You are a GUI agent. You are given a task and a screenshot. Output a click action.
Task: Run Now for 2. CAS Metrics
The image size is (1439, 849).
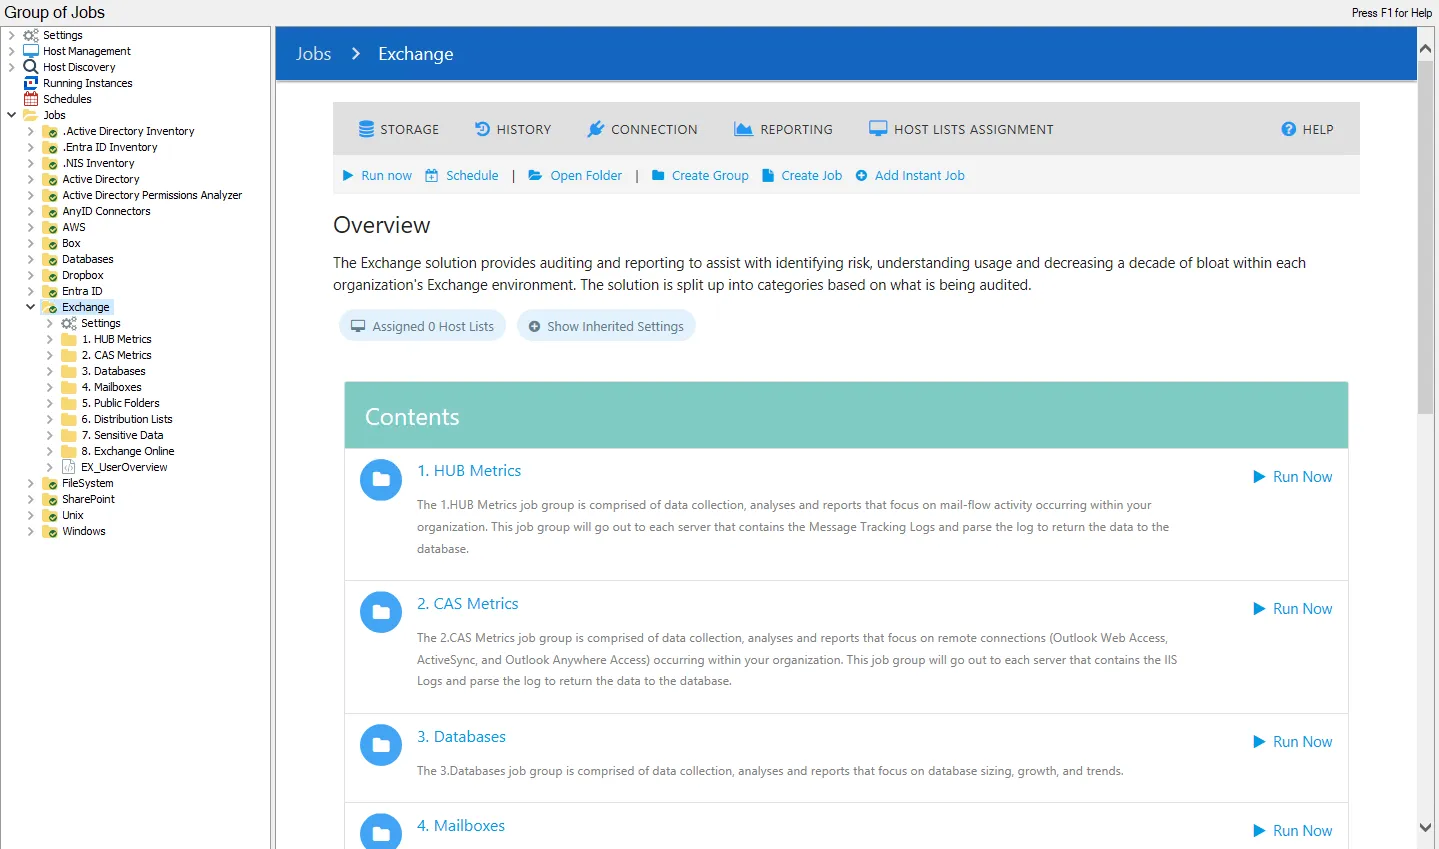tap(1293, 609)
